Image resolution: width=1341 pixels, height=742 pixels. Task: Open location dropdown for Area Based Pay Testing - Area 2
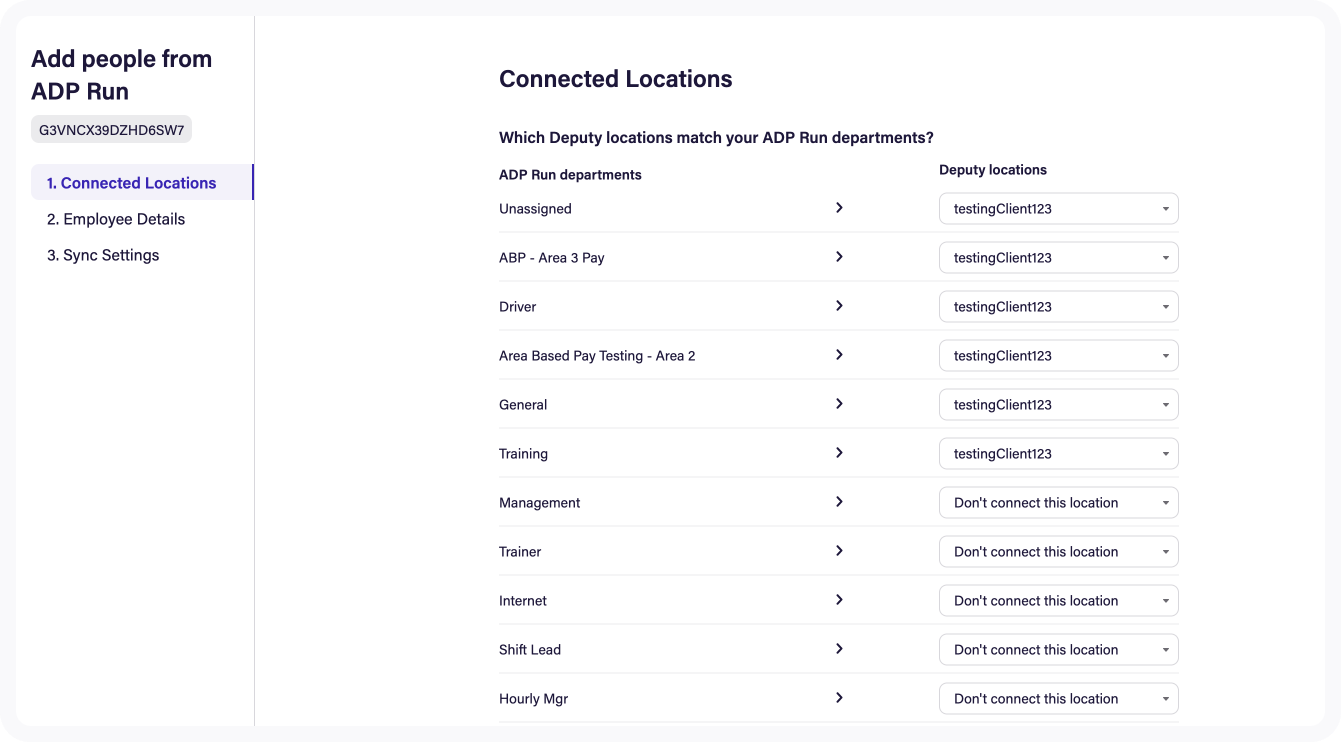tap(1059, 356)
